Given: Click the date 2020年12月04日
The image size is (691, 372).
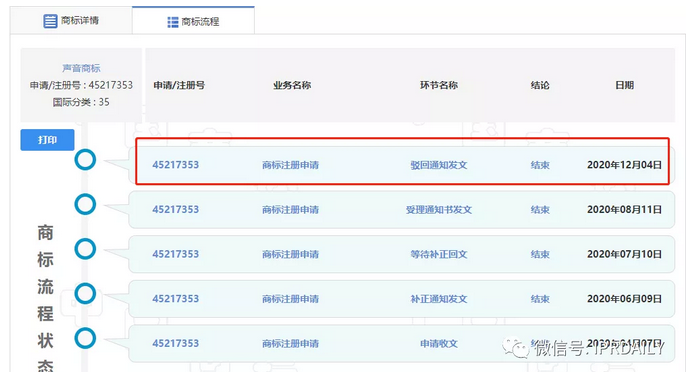Looking at the screenshot, I should click(x=624, y=165).
